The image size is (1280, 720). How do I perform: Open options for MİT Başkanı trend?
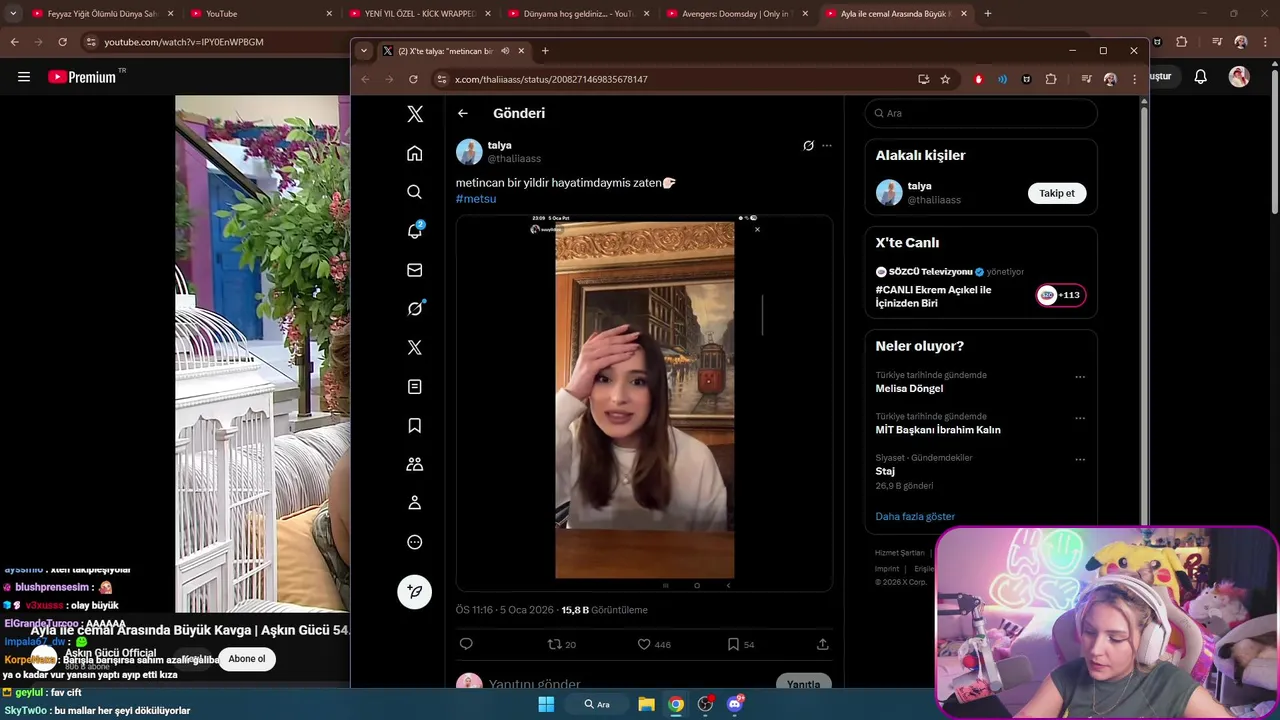tap(1080, 419)
